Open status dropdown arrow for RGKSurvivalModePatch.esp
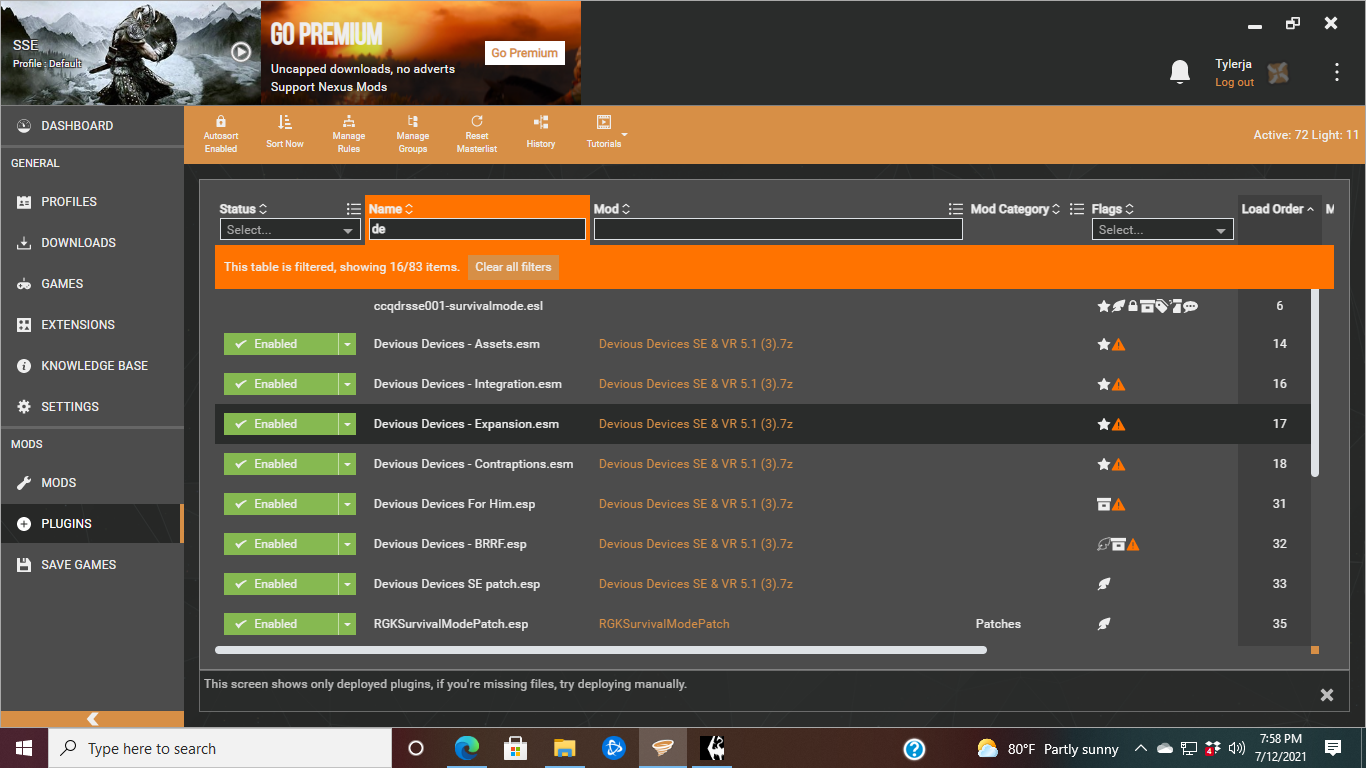Viewport: 1366px width, 768px height. pyautogui.click(x=348, y=624)
